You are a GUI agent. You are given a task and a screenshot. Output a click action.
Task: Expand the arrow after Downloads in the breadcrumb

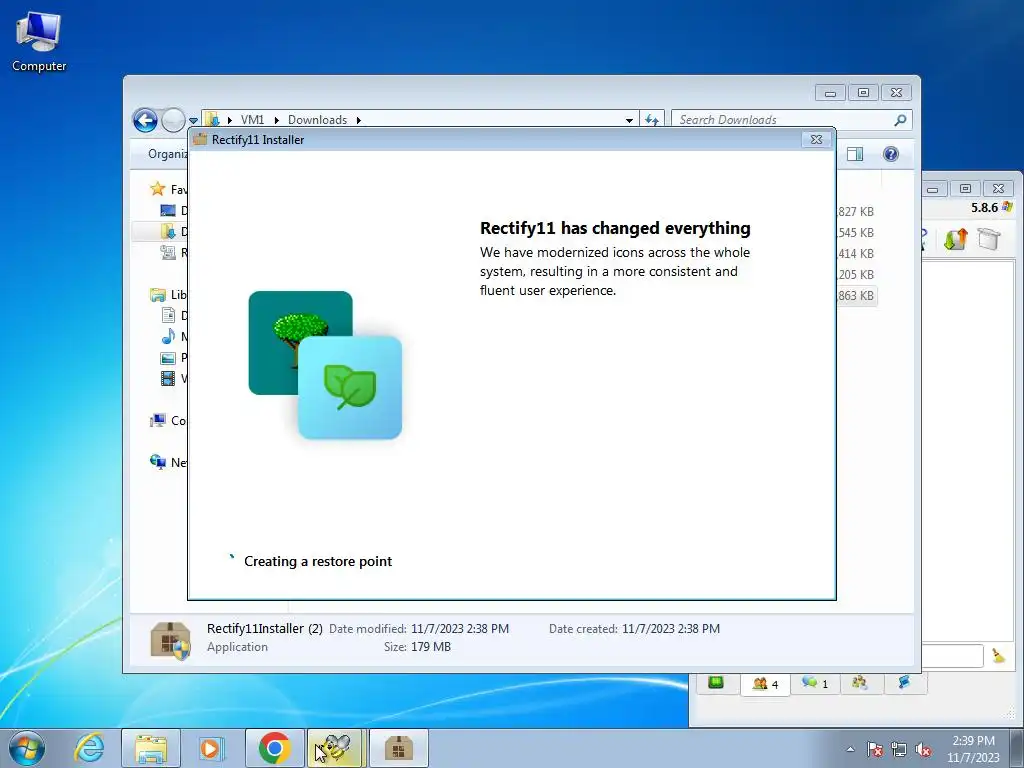pos(359,120)
